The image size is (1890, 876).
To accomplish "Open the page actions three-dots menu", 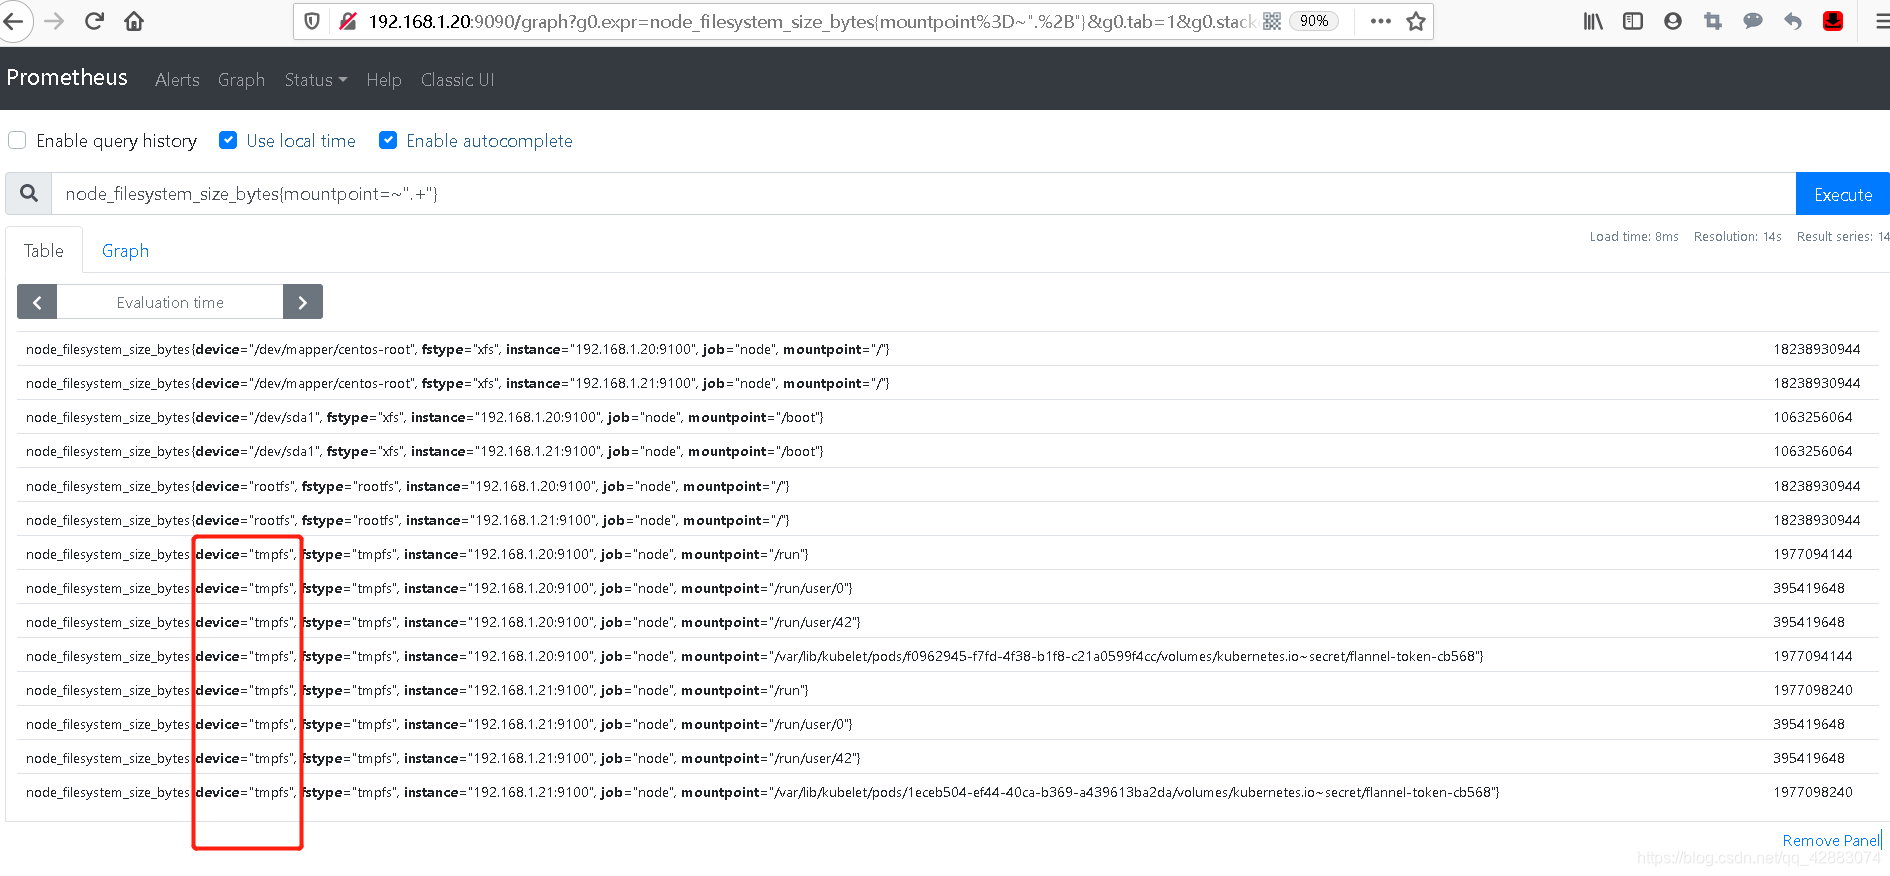I will point(1381,21).
